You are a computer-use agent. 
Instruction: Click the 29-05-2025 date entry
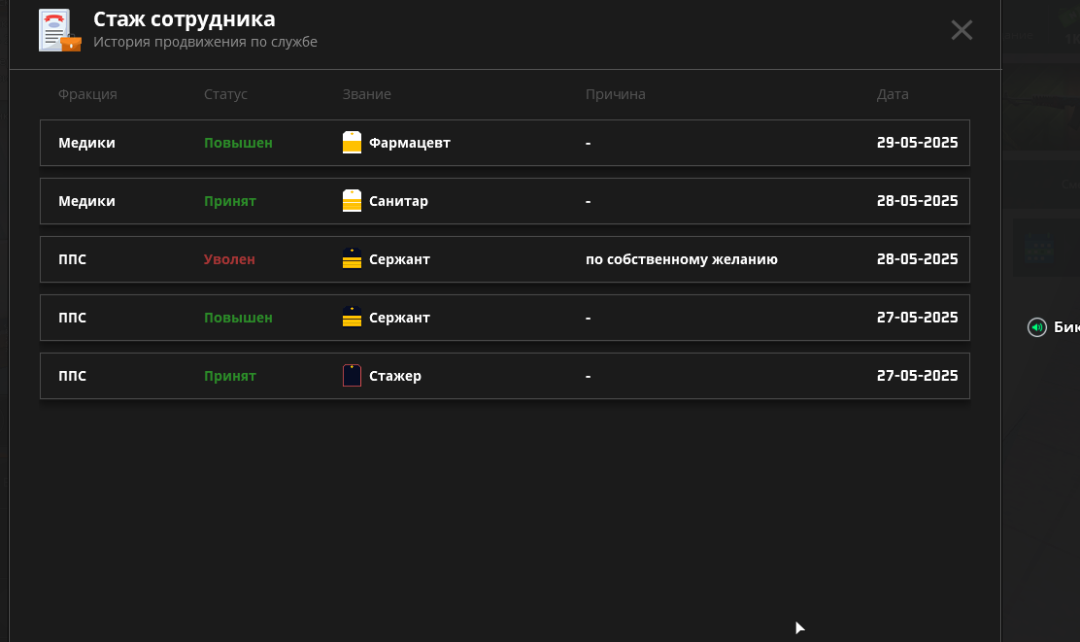(917, 143)
